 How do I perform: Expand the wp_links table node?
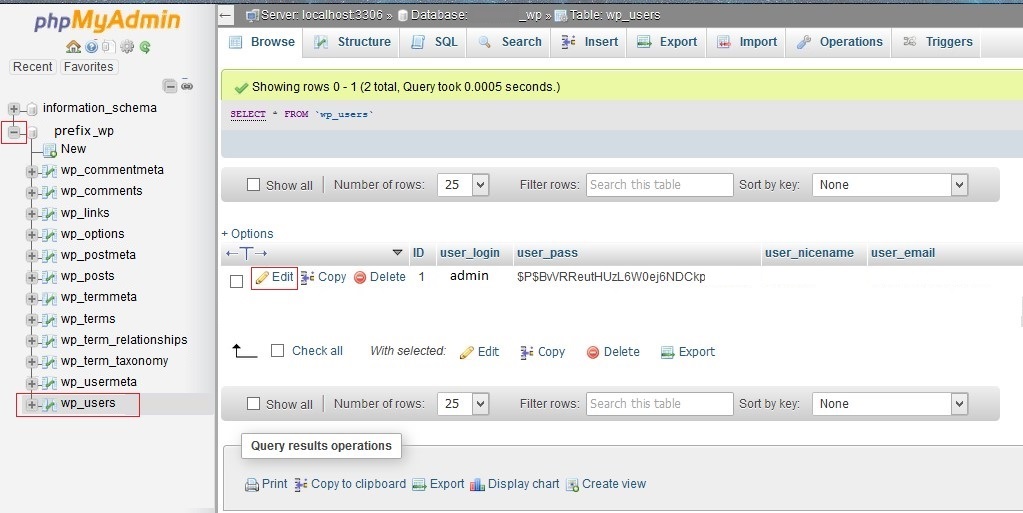coord(31,214)
